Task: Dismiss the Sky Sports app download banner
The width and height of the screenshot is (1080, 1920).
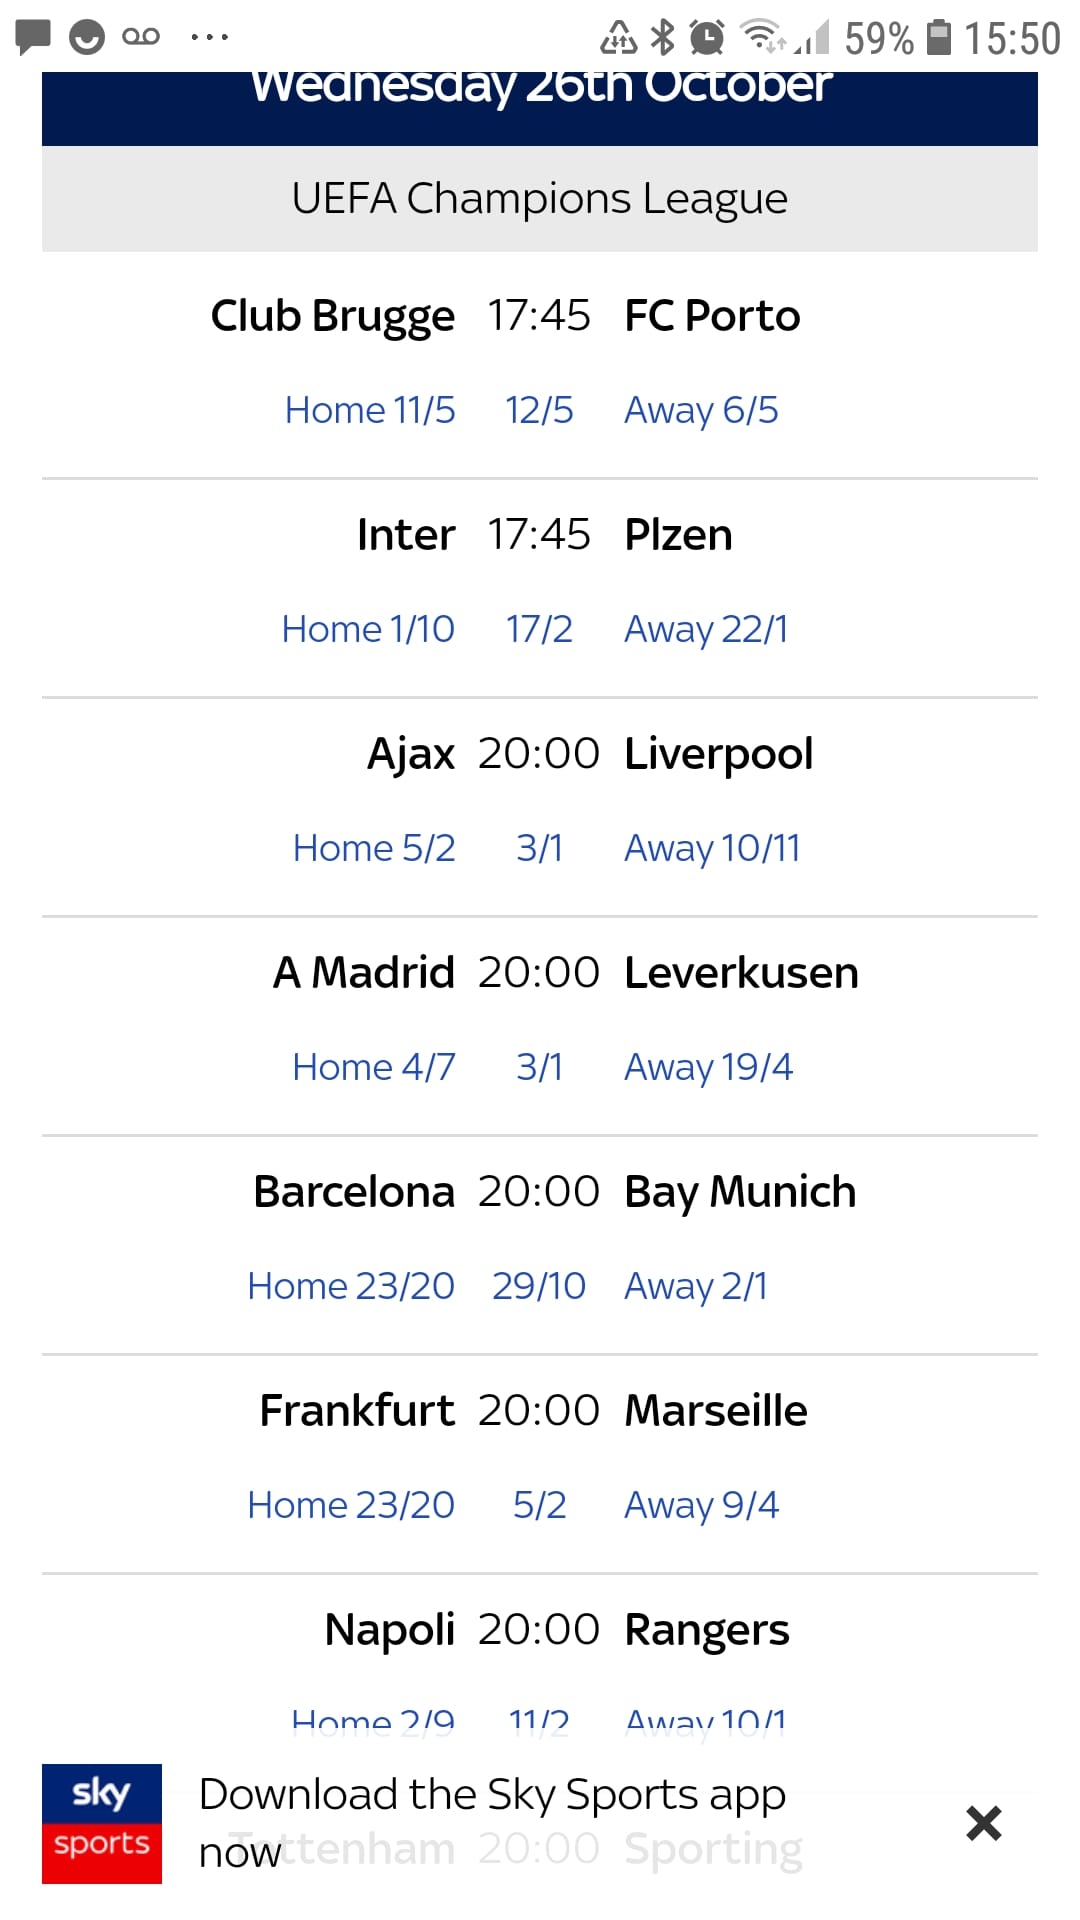Action: pyautogui.click(x=983, y=1823)
